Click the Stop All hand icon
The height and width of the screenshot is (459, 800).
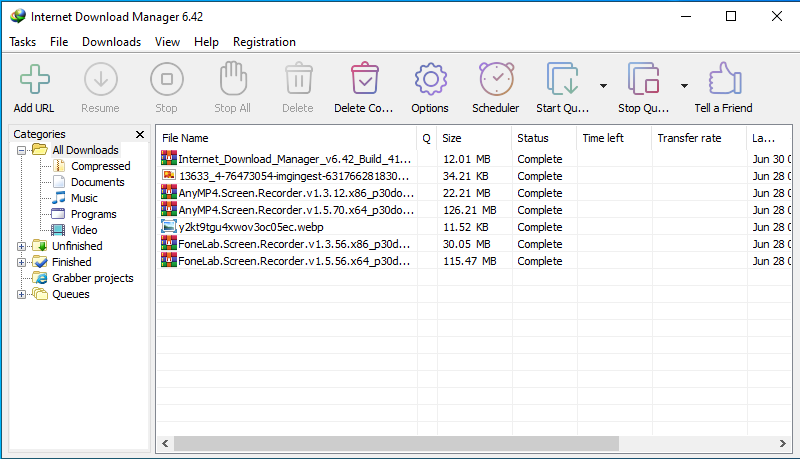click(233, 79)
